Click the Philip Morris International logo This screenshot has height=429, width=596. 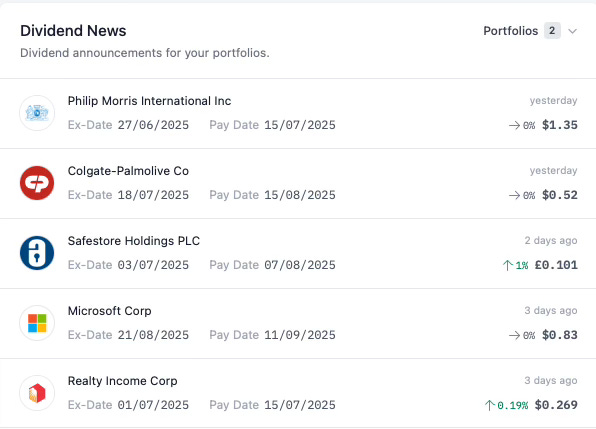37,113
